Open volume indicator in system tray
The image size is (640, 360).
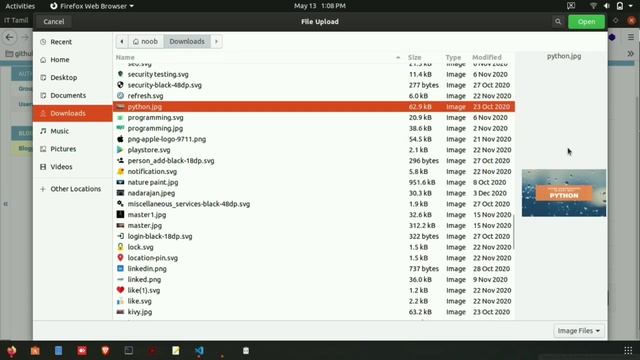point(607,6)
